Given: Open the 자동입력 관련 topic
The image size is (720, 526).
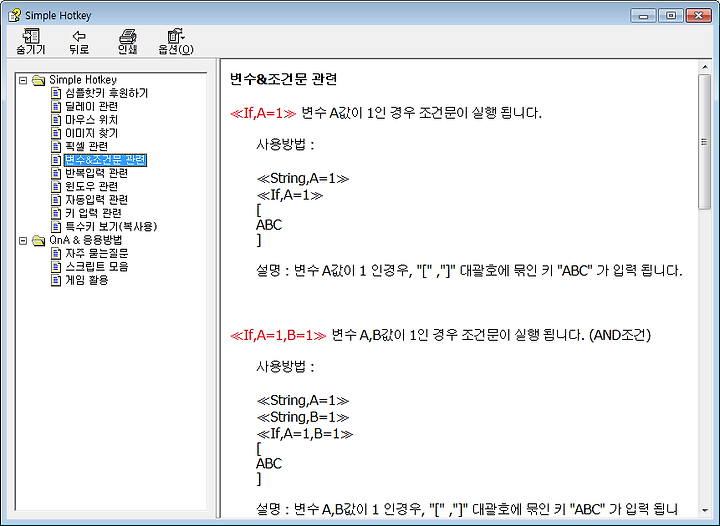Looking at the screenshot, I should tap(96, 200).
